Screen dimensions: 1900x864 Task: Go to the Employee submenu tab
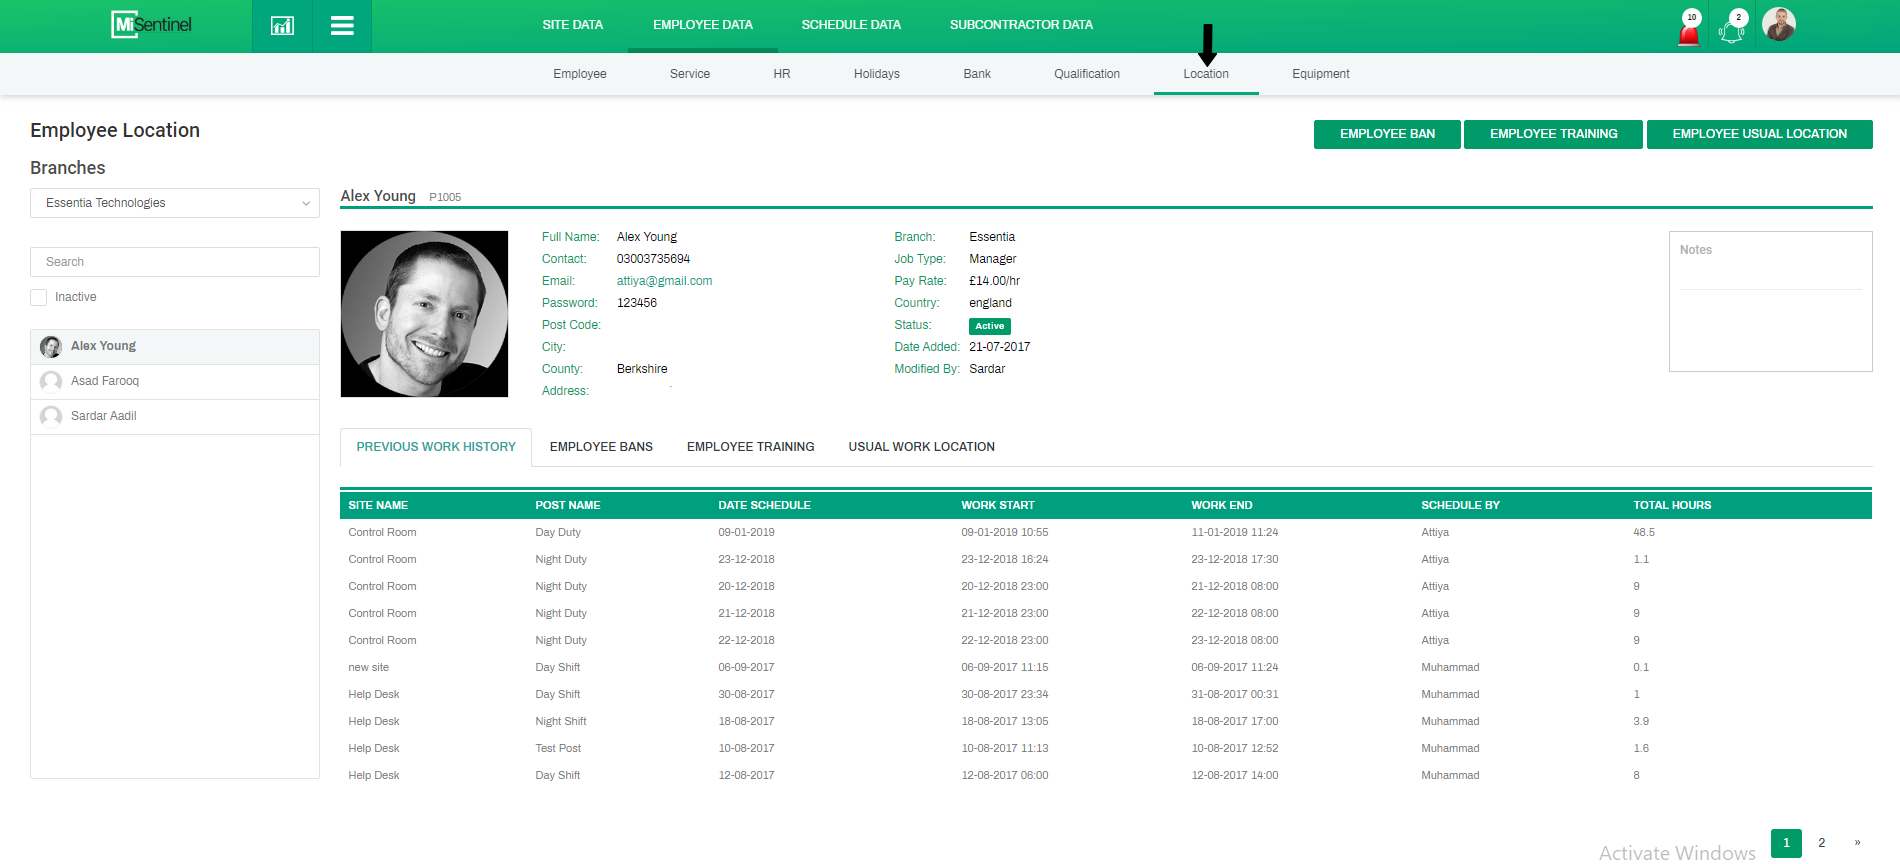click(x=580, y=74)
